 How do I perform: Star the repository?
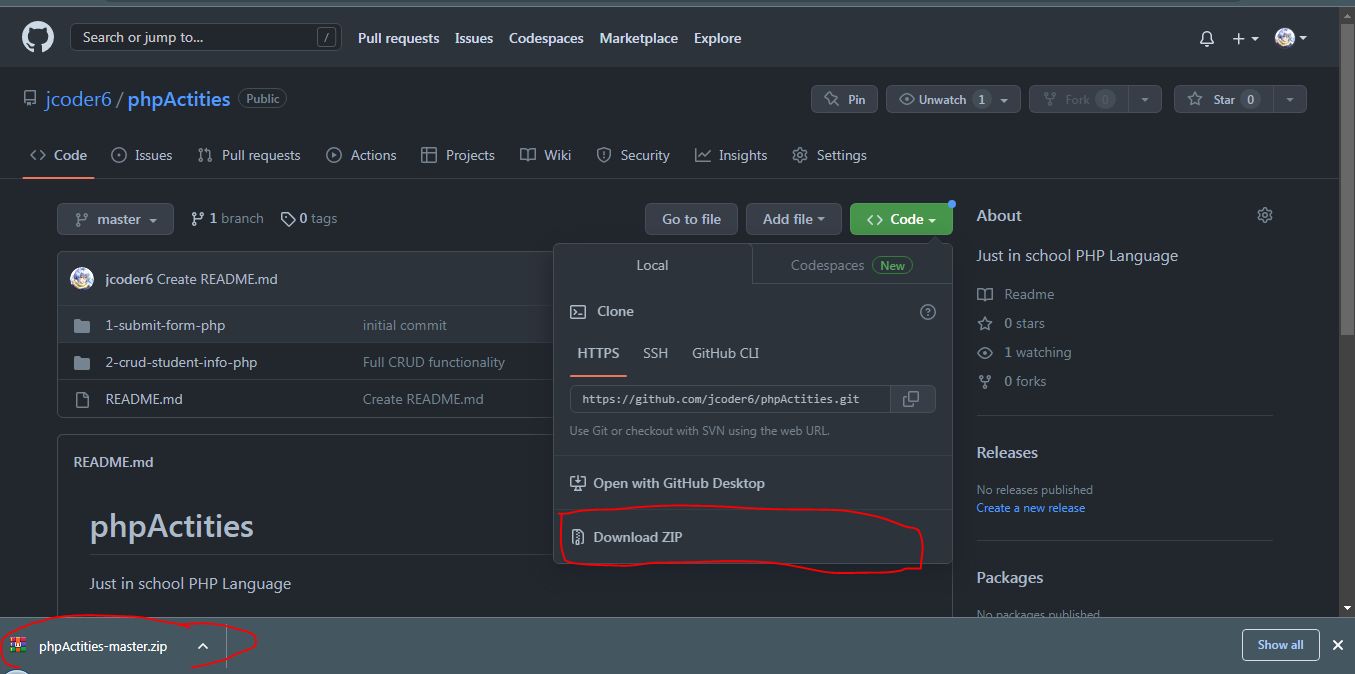coord(1223,99)
